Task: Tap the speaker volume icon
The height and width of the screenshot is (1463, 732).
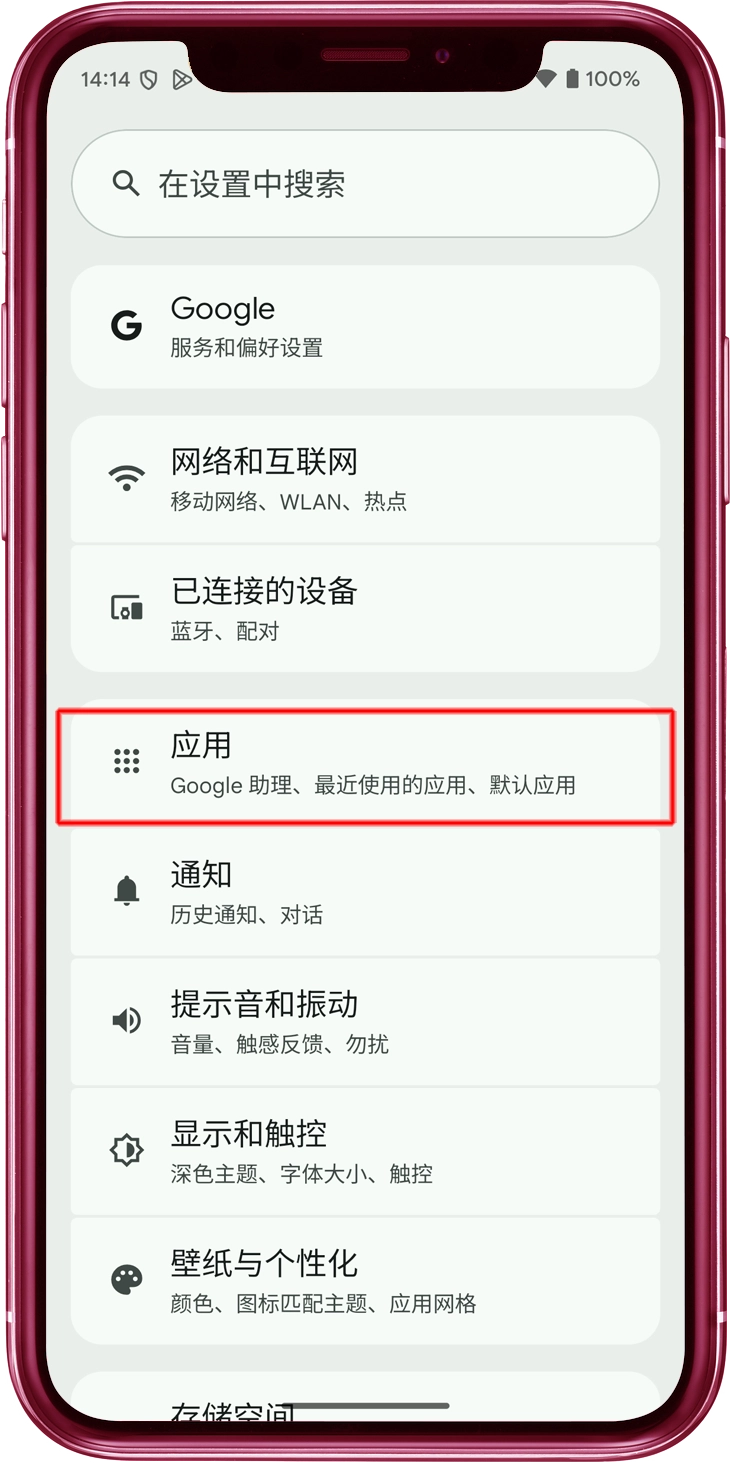Action: point(126,1020)
